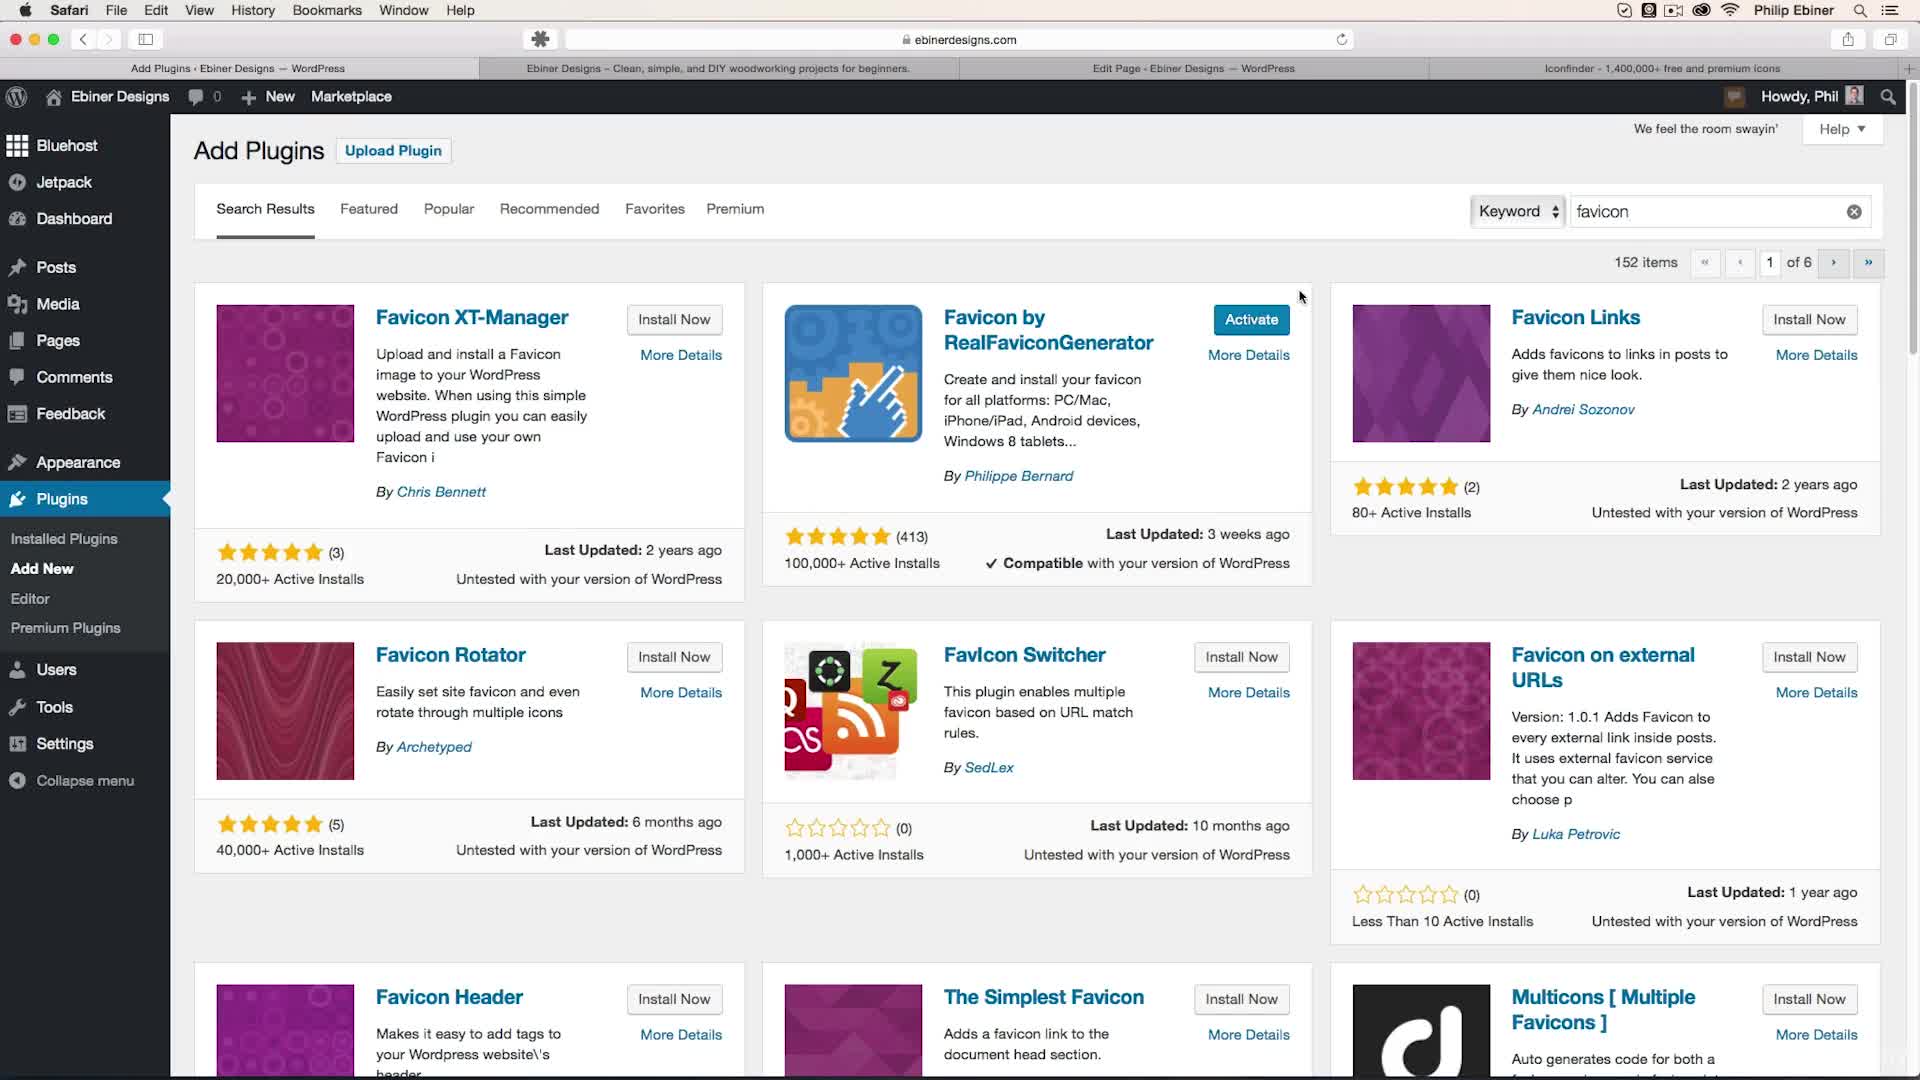
Task: Jump to last results page arrow
Action: pyautogui.click(x=1868, y=263)
